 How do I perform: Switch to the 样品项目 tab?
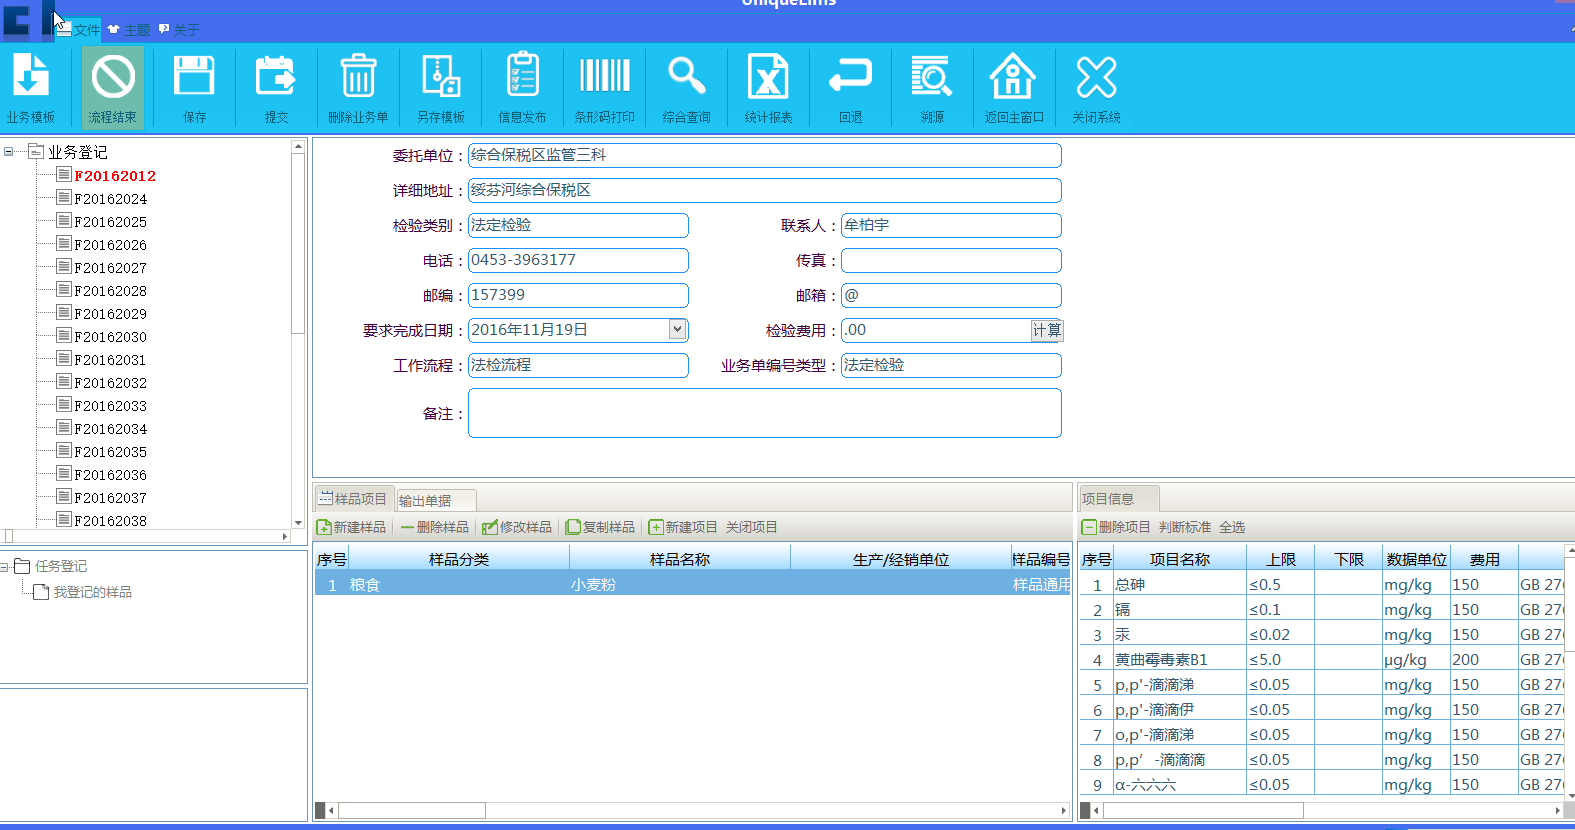coord(354,498)
